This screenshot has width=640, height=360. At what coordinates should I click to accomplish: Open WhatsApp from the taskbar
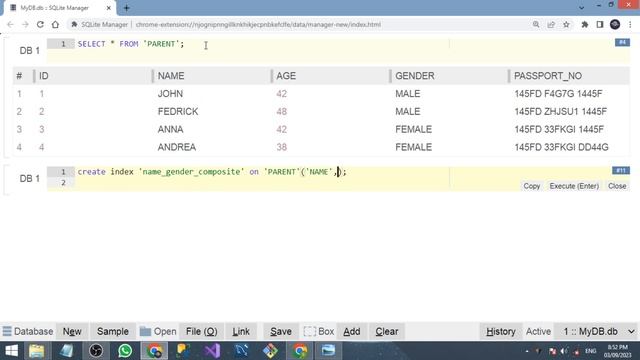coord(125,351)
